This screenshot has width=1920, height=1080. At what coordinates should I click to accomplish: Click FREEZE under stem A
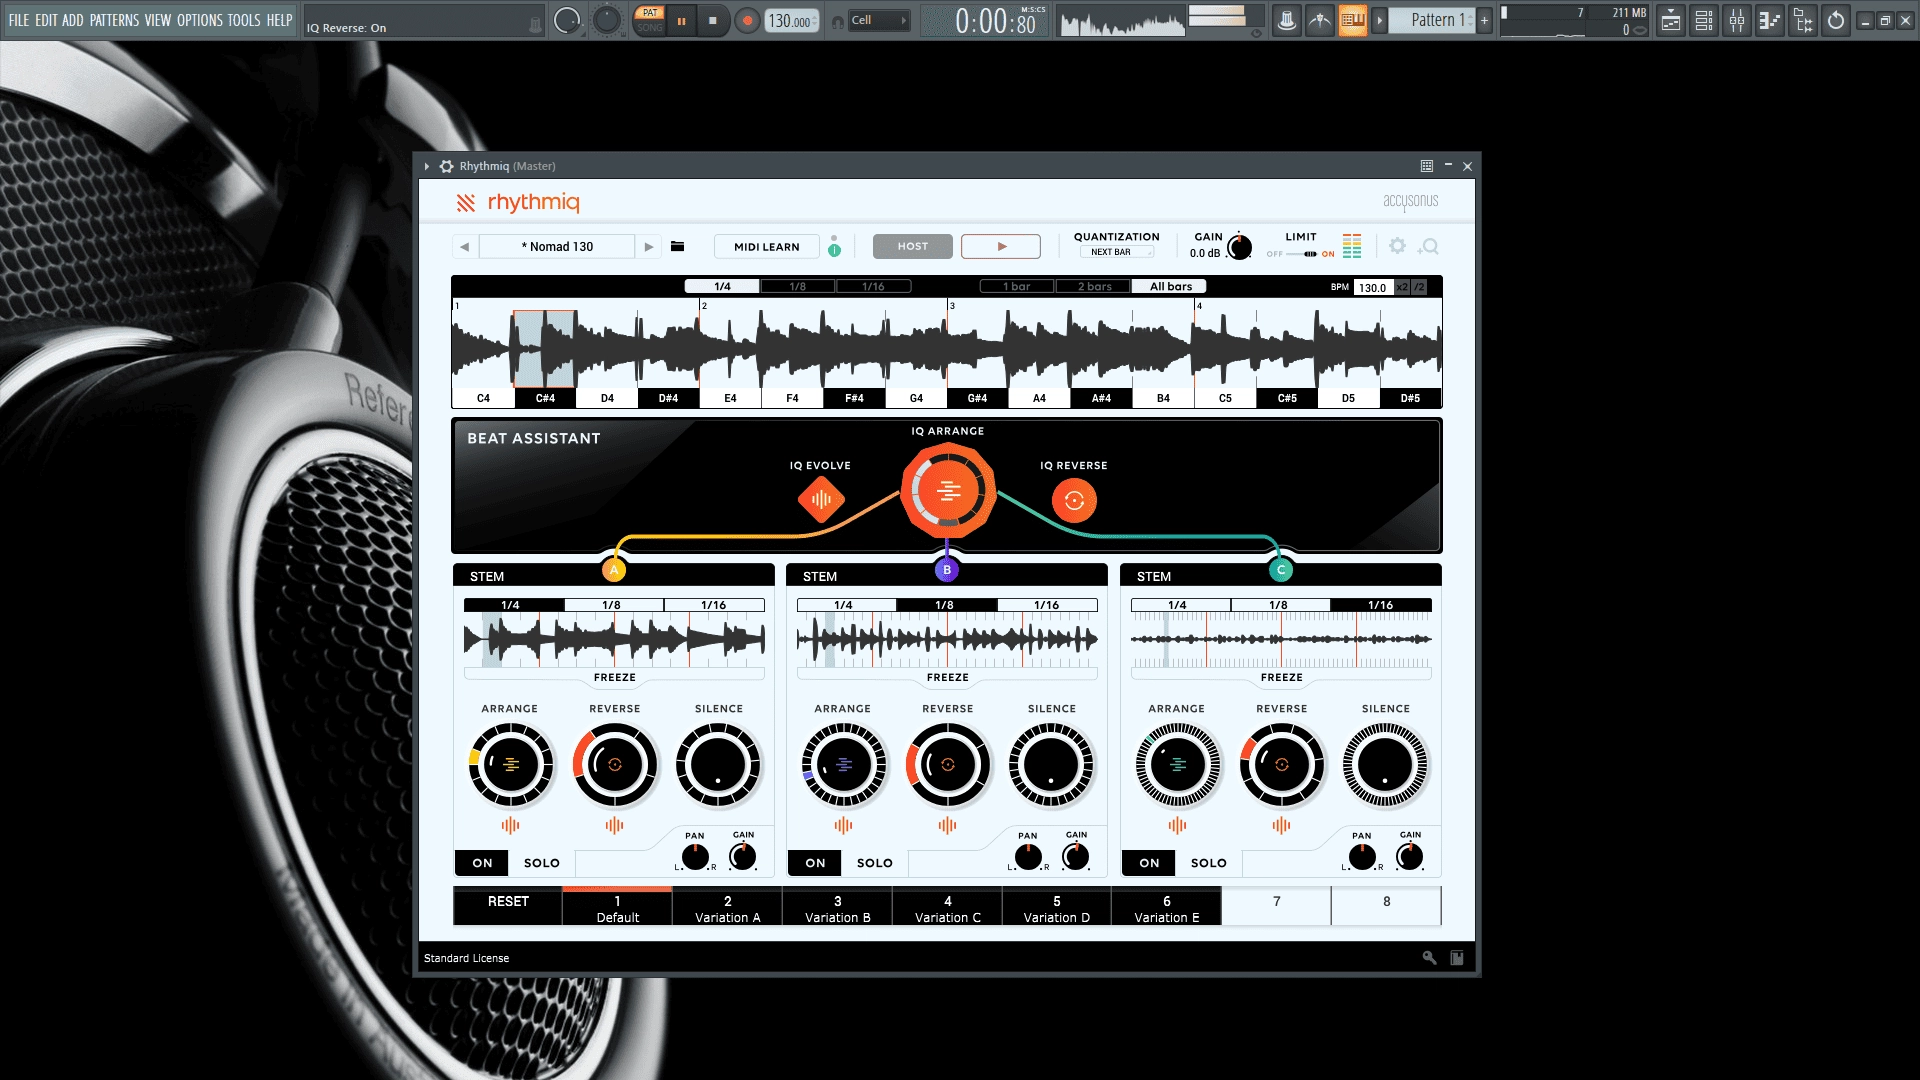[x=614, y=677]
